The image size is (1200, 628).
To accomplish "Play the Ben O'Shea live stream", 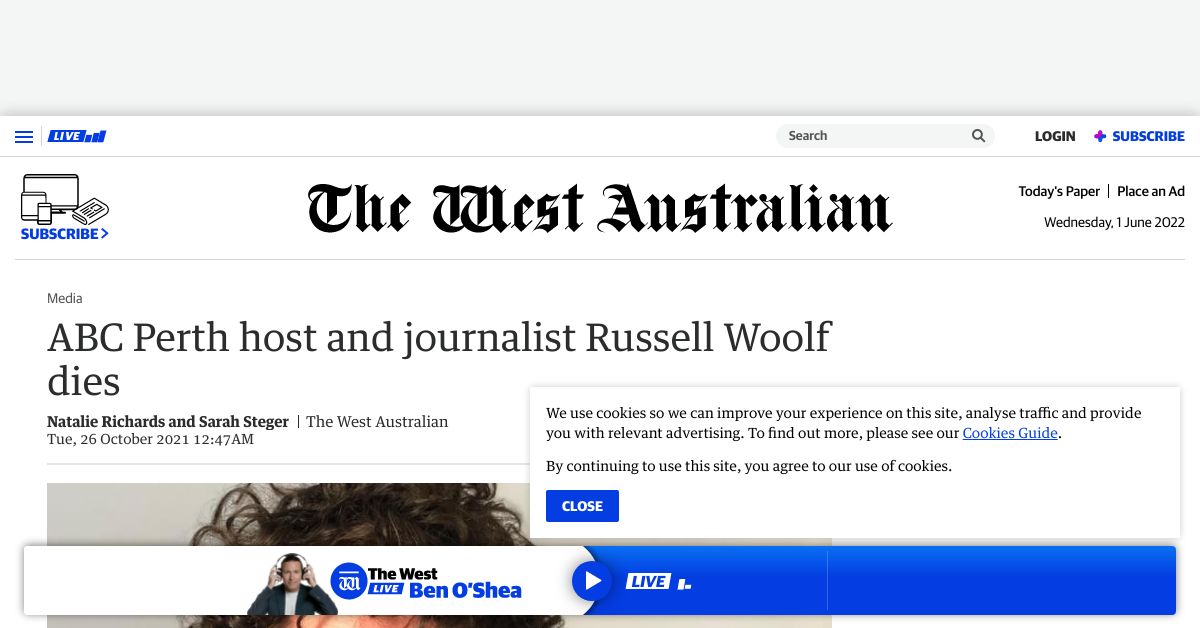I will click(592, 580).
